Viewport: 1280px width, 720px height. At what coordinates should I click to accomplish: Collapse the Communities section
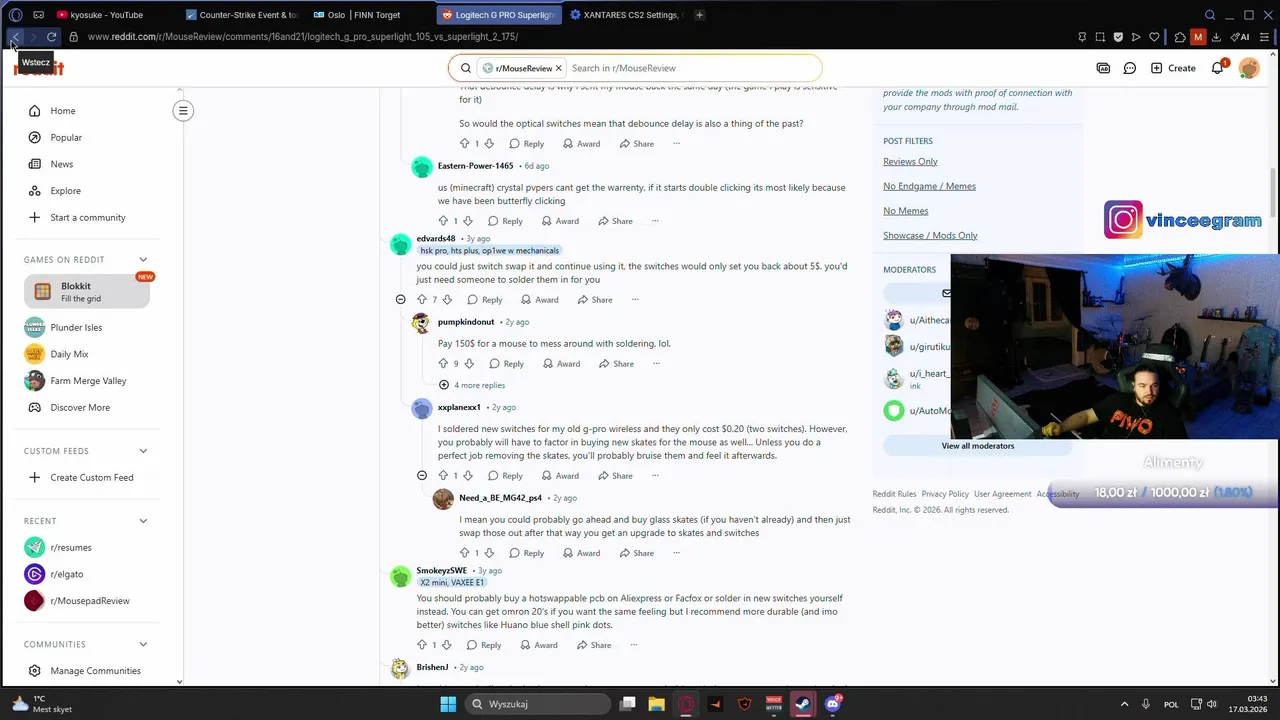click(143, 645)
